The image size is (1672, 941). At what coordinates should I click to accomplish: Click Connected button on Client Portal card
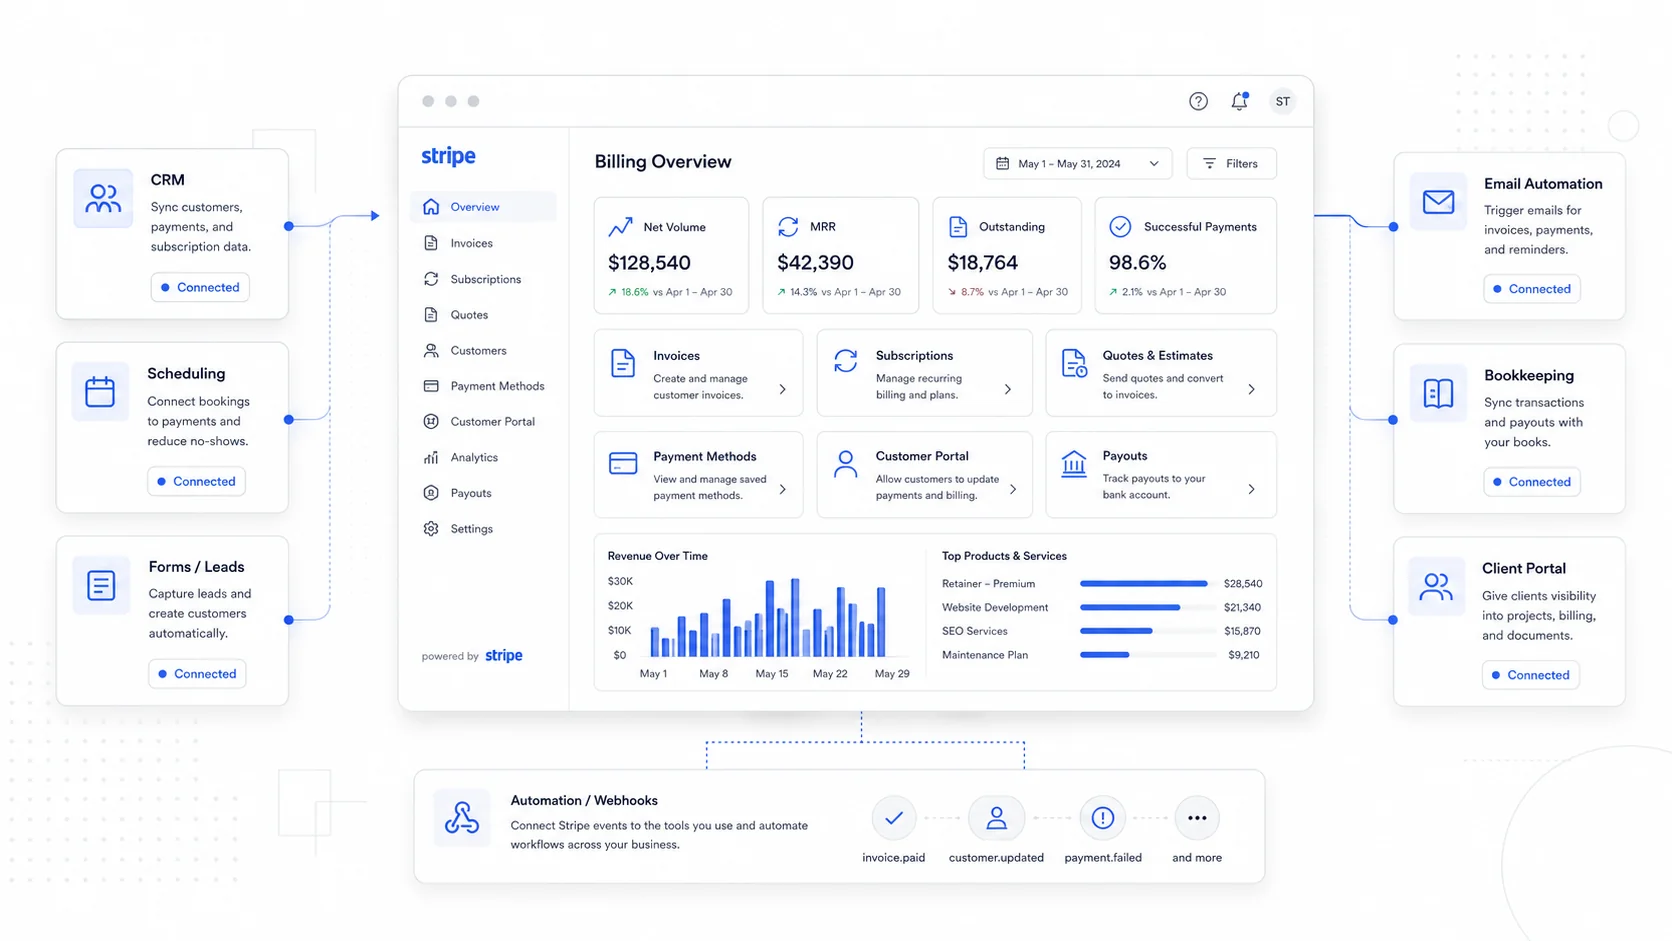click(x=1531, y=675)
